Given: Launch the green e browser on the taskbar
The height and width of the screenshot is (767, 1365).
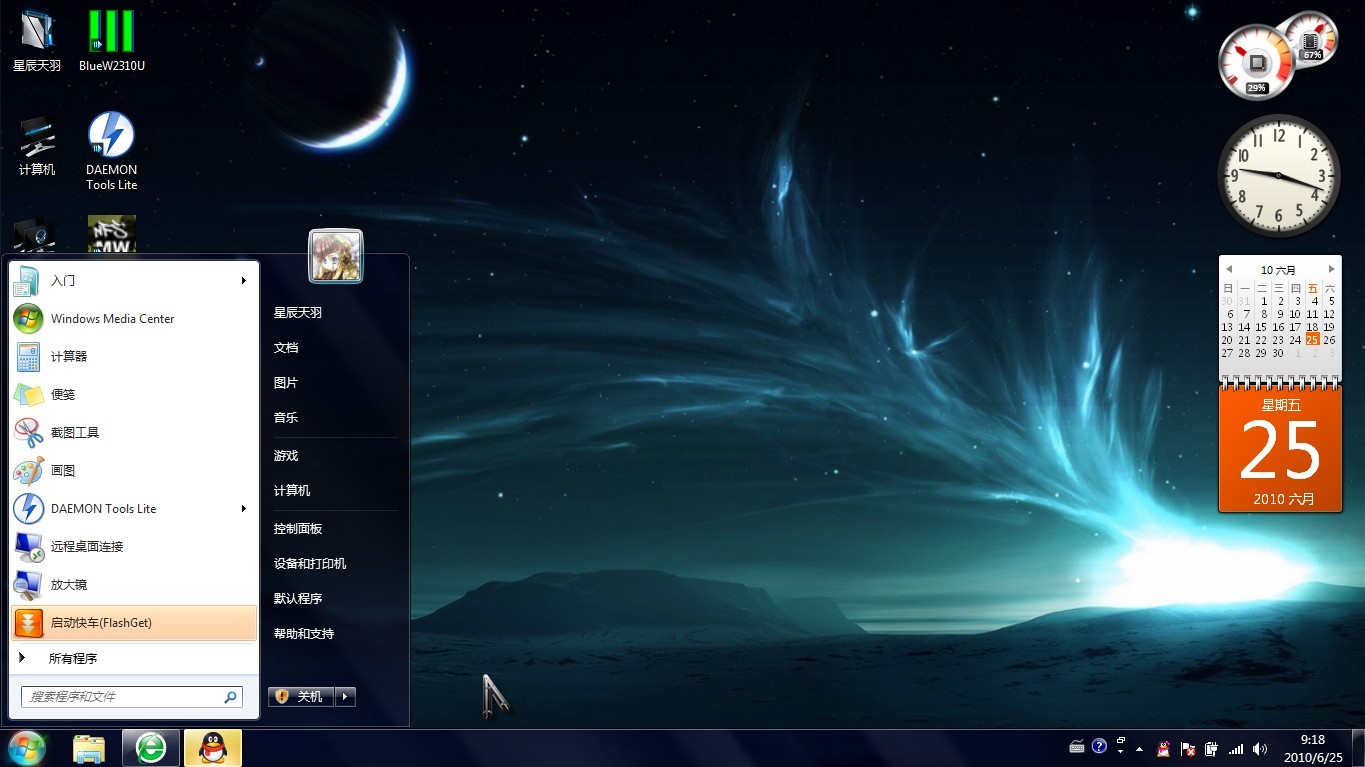Looking at the screenshot, I should point(151,748).
